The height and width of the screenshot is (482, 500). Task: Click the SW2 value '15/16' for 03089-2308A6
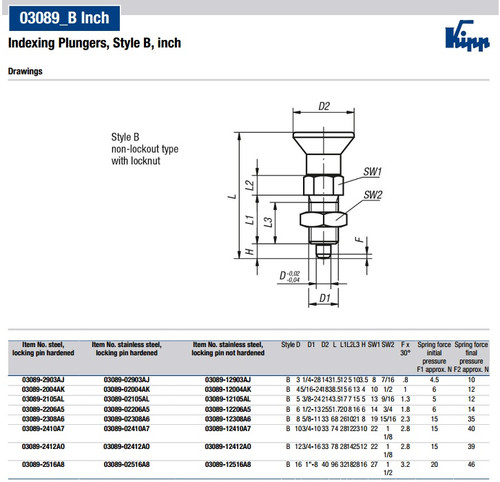pos(388,419)
